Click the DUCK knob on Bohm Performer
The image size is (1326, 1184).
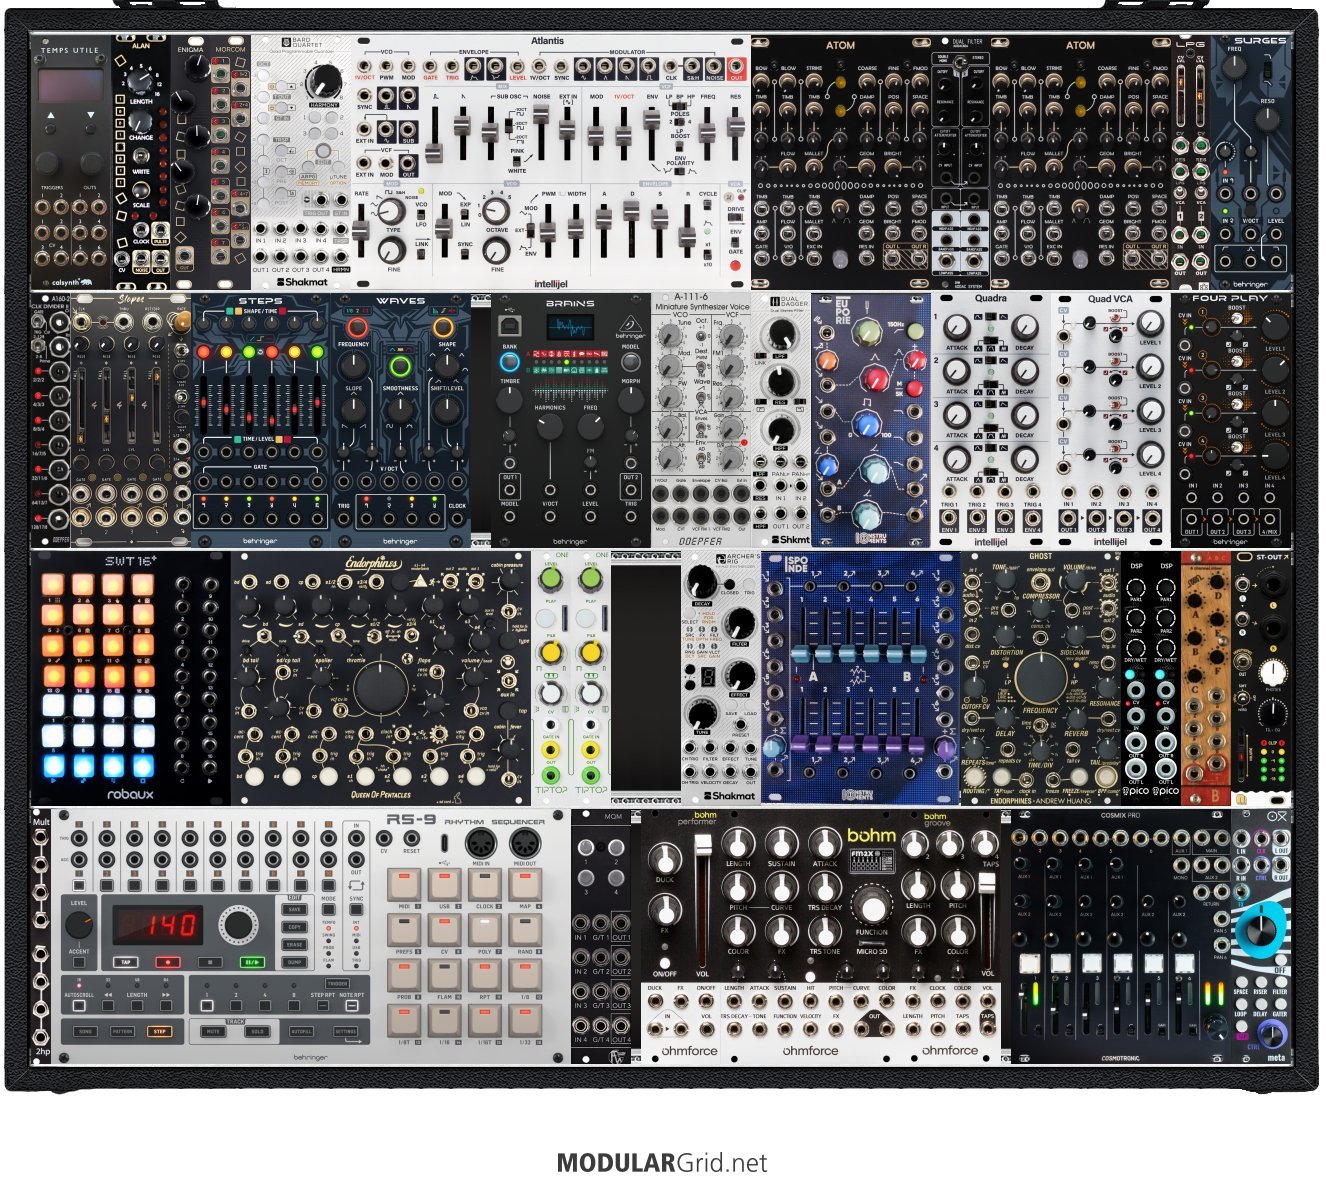click(x=665, y=861)
